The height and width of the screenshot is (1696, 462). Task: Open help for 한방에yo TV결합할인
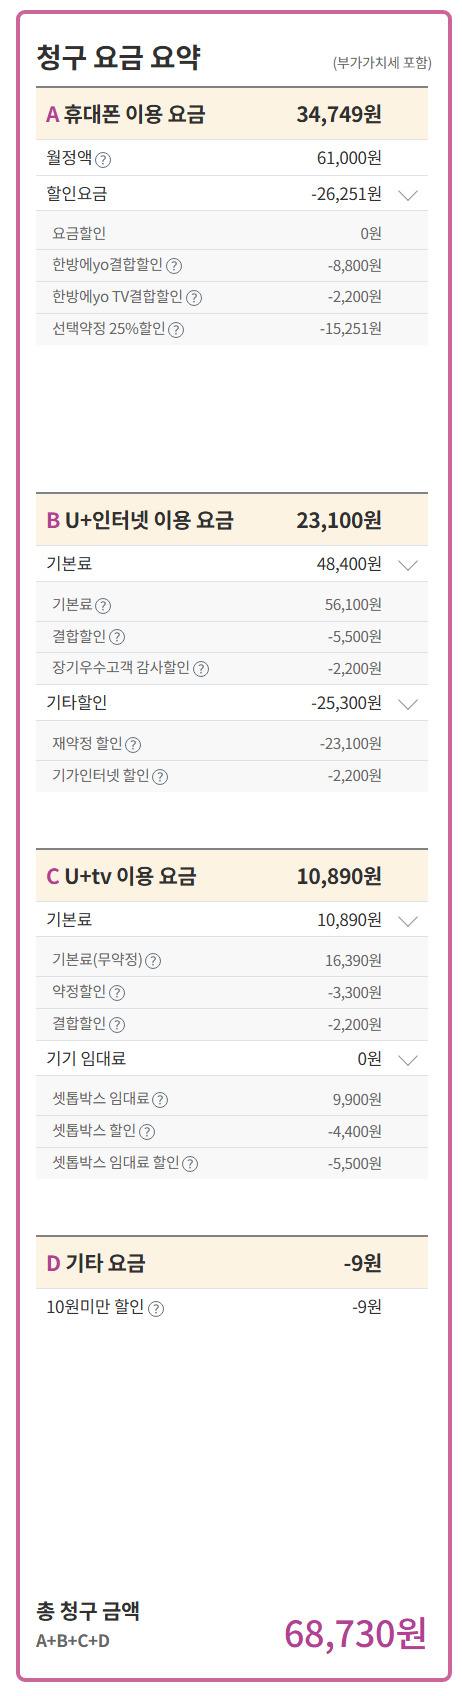194,298
